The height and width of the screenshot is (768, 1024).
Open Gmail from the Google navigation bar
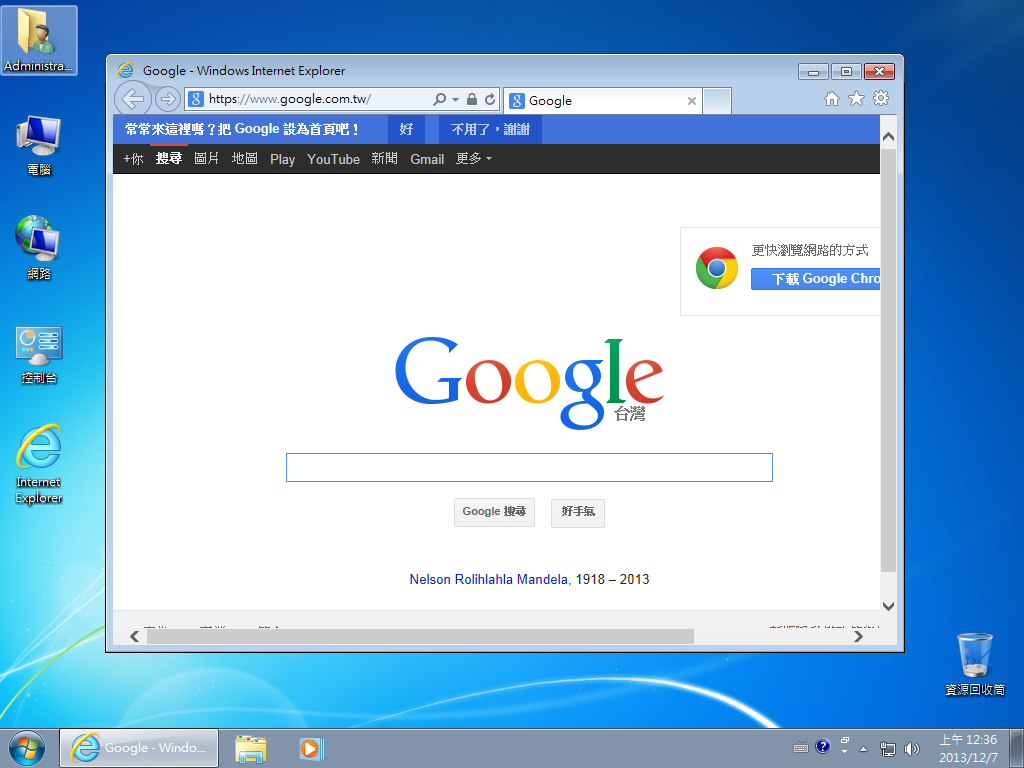(x=427, y=159)
